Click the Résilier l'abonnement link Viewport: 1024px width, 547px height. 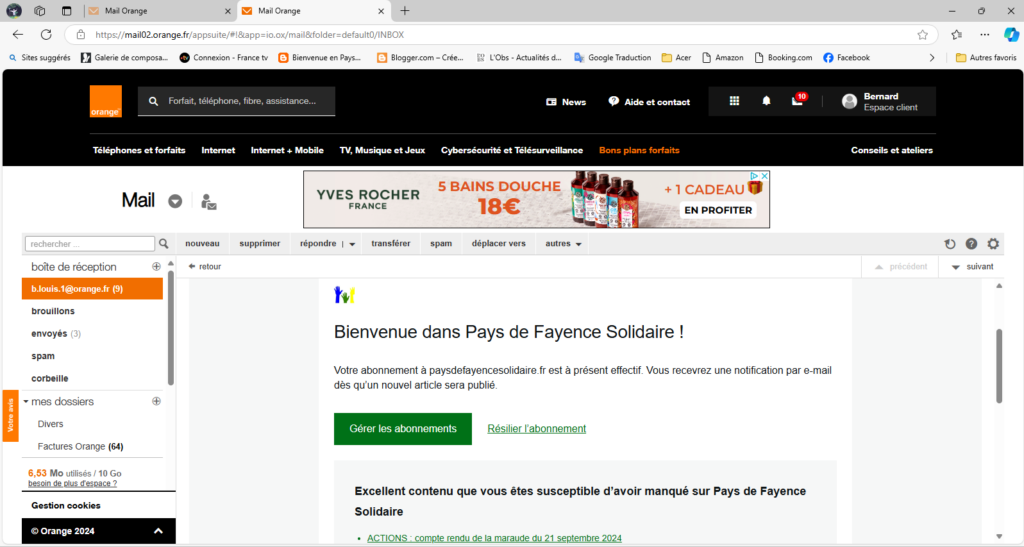click(536, 429)
